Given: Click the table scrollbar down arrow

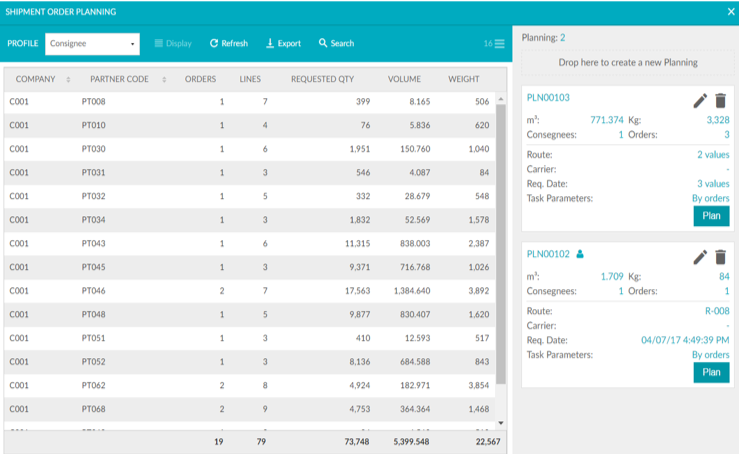Looking at the screenshot, I should point(501,423).
